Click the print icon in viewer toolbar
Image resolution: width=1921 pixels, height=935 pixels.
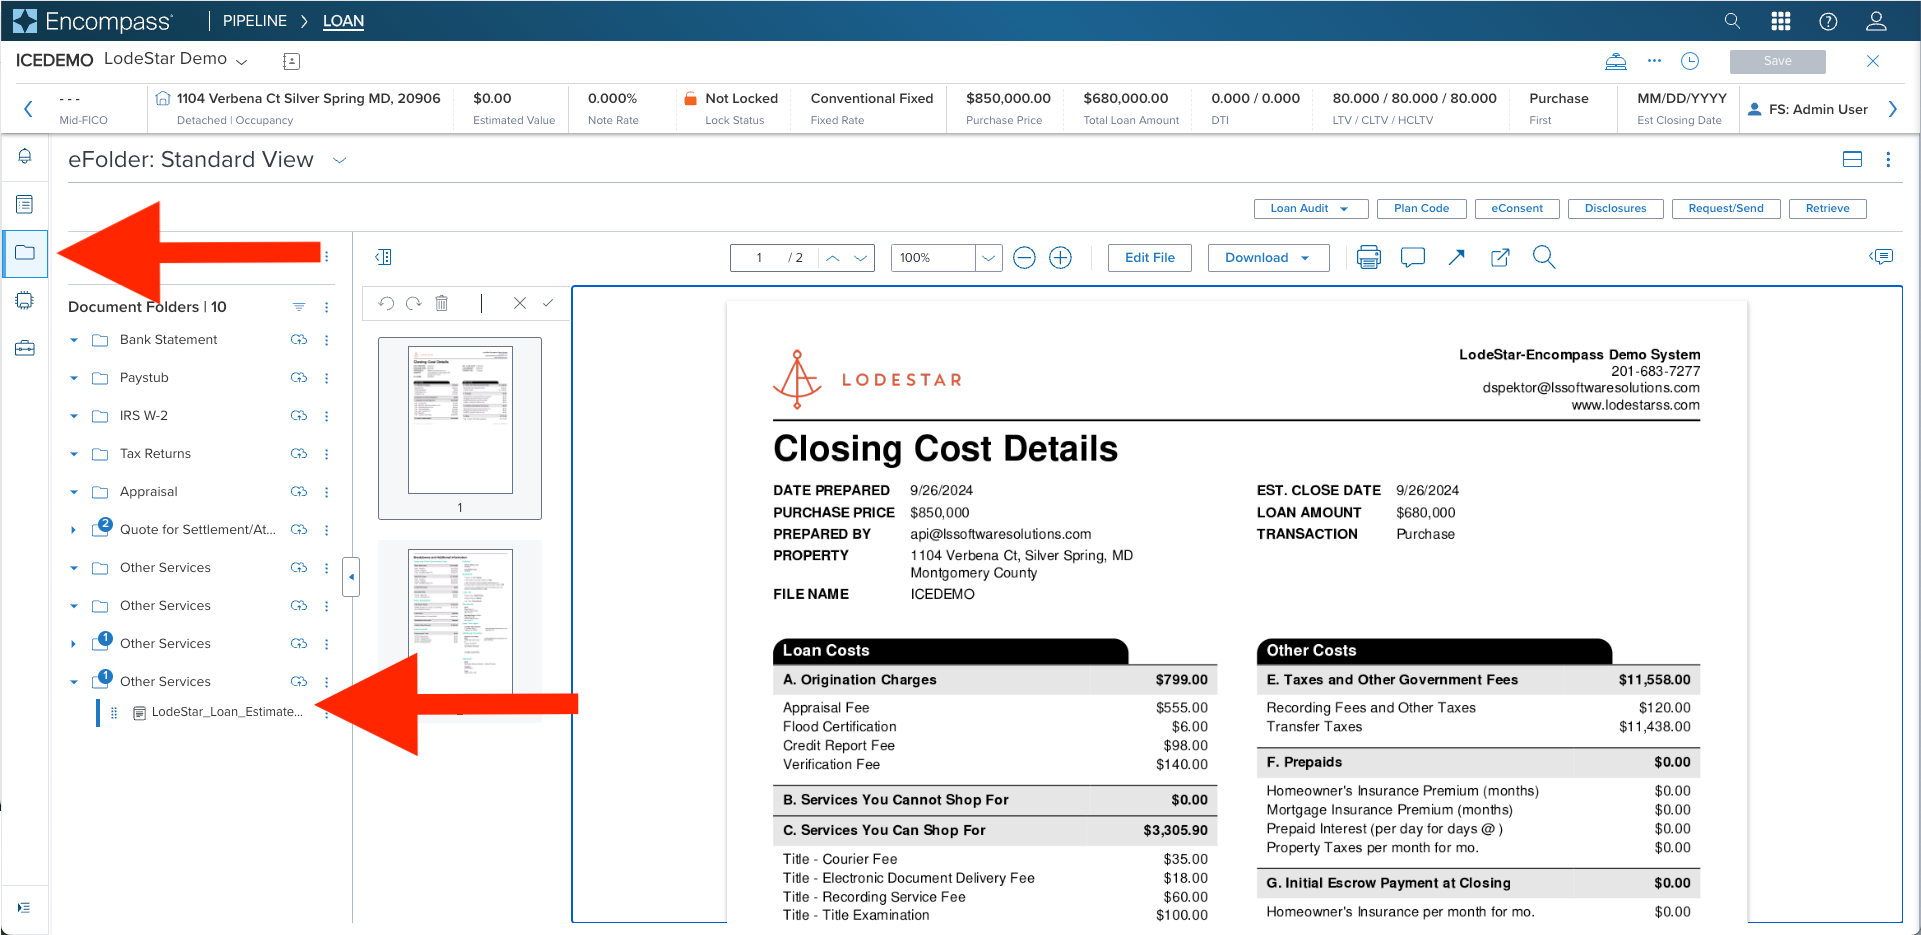1368,258
